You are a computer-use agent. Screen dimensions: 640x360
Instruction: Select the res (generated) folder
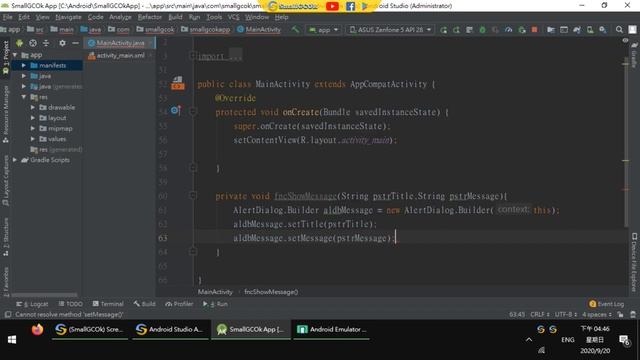[56, 149]
